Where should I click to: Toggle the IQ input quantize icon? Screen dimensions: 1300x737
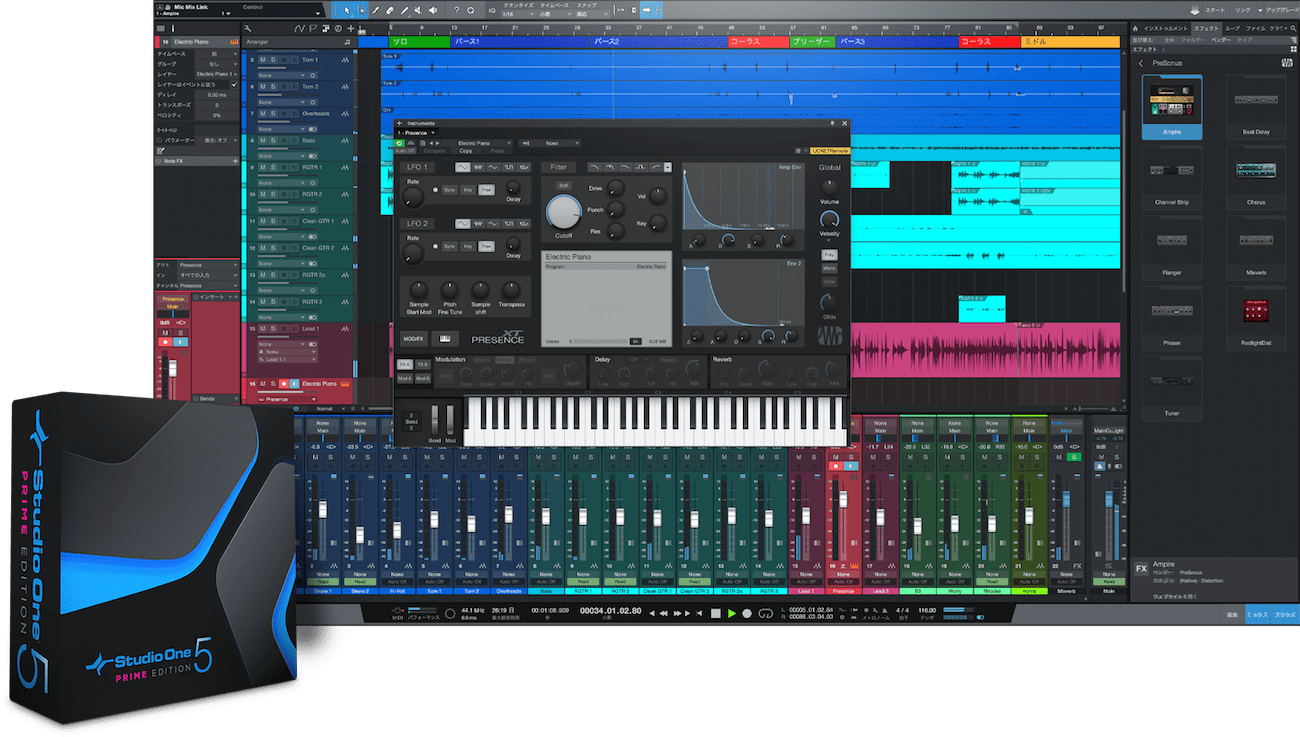[492, 10]
